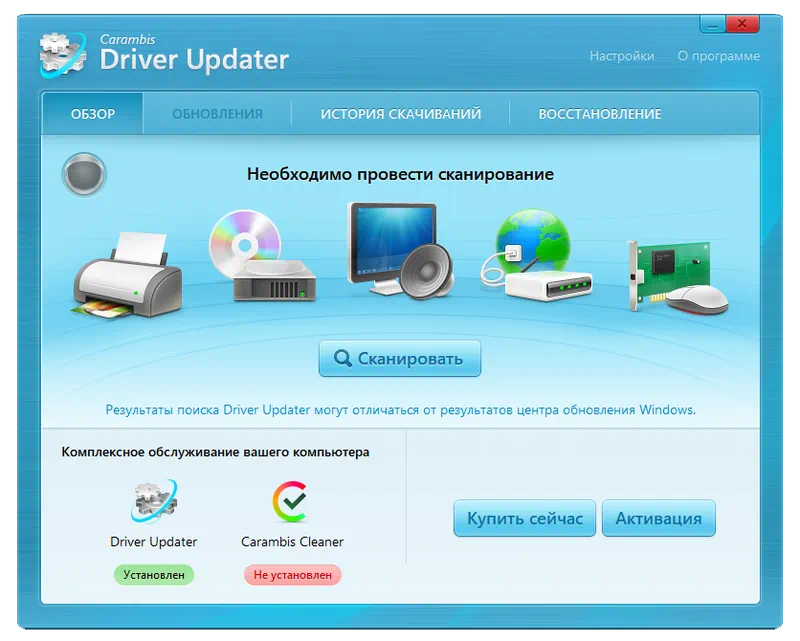The width and height of the screenshot is (800, 641).
Task: Click the Driver Updater product label
Action: pos(154,541)
